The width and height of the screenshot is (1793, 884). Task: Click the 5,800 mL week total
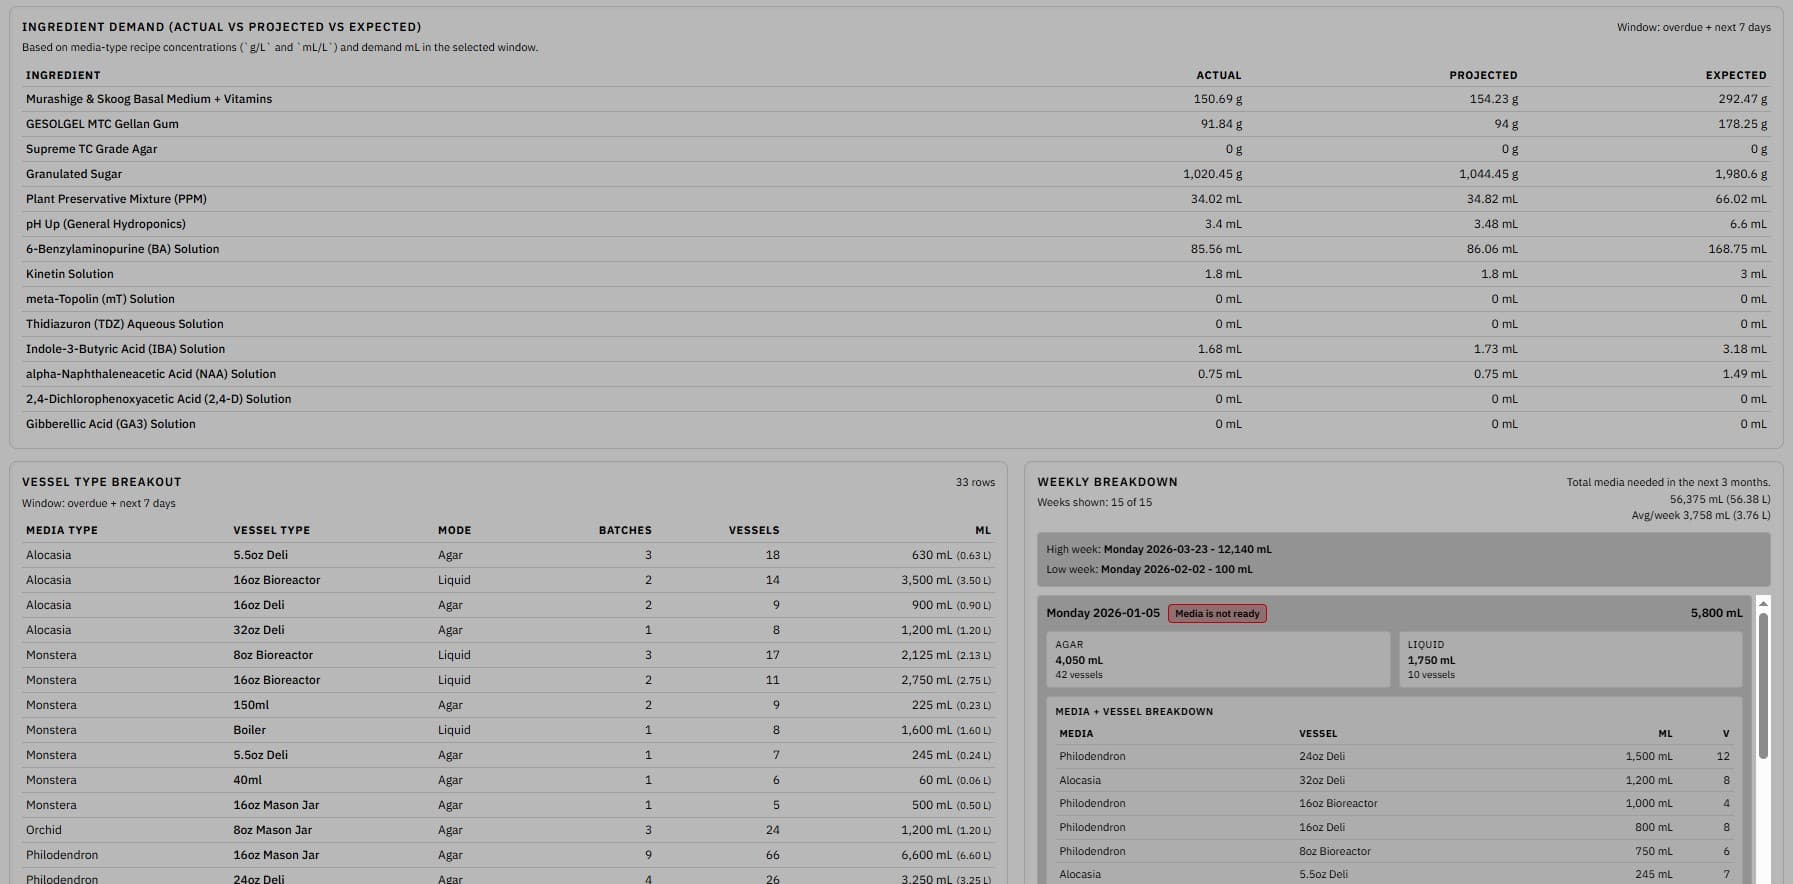(x=1716, y=613)
